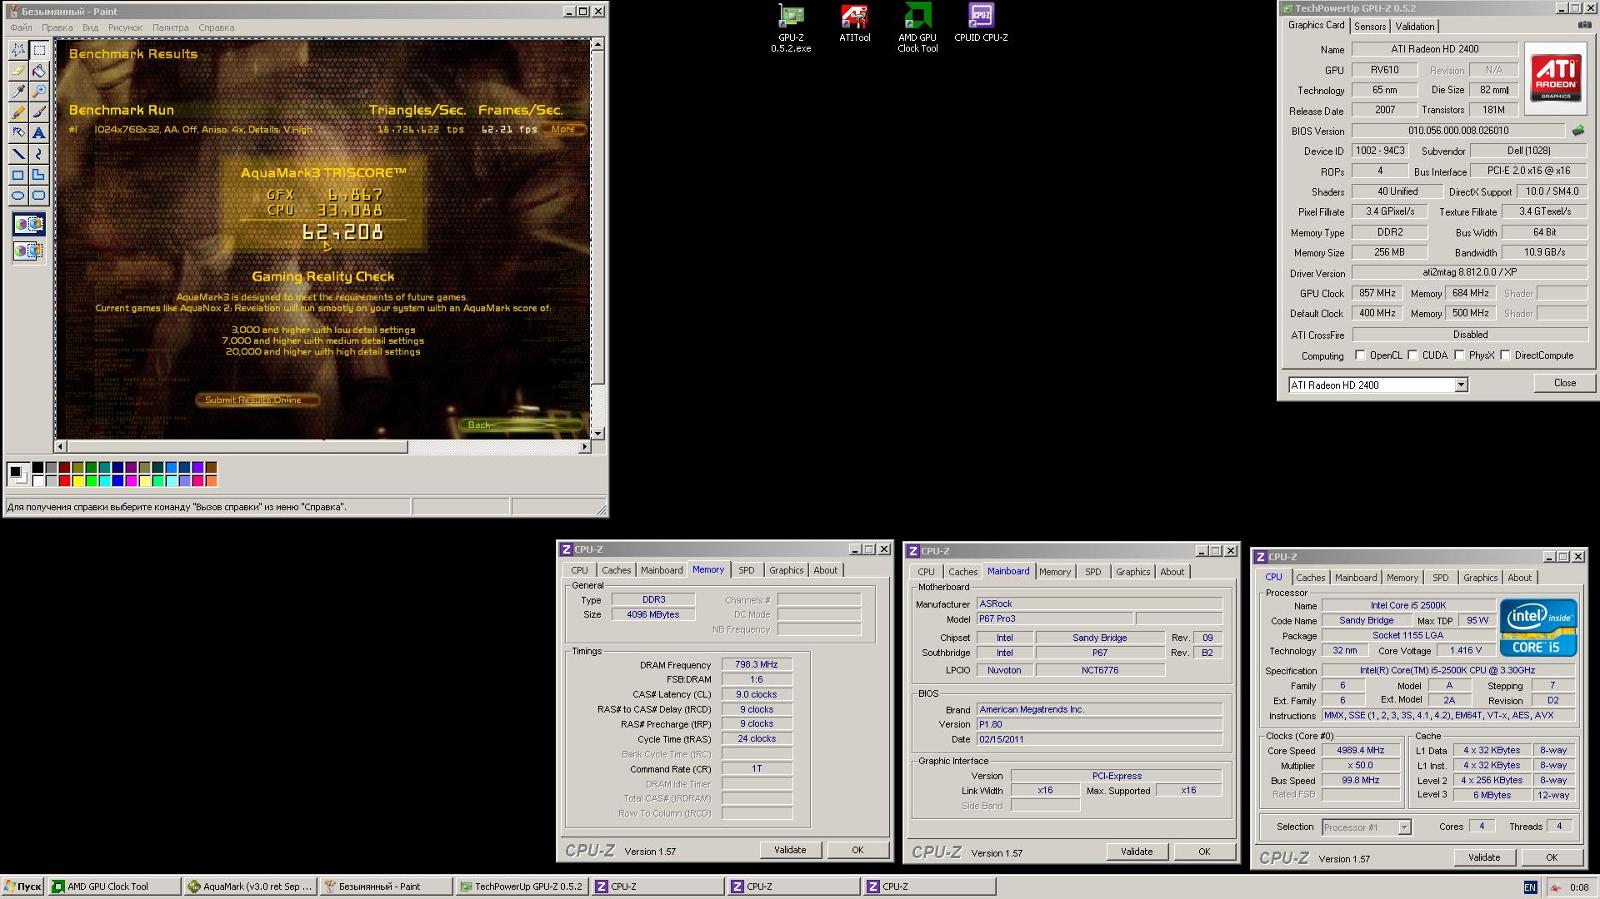This screenshot has height=899, width=1600.
Task: Switch to the Validation tab in GPU-Z
Action: point(1415,26)
